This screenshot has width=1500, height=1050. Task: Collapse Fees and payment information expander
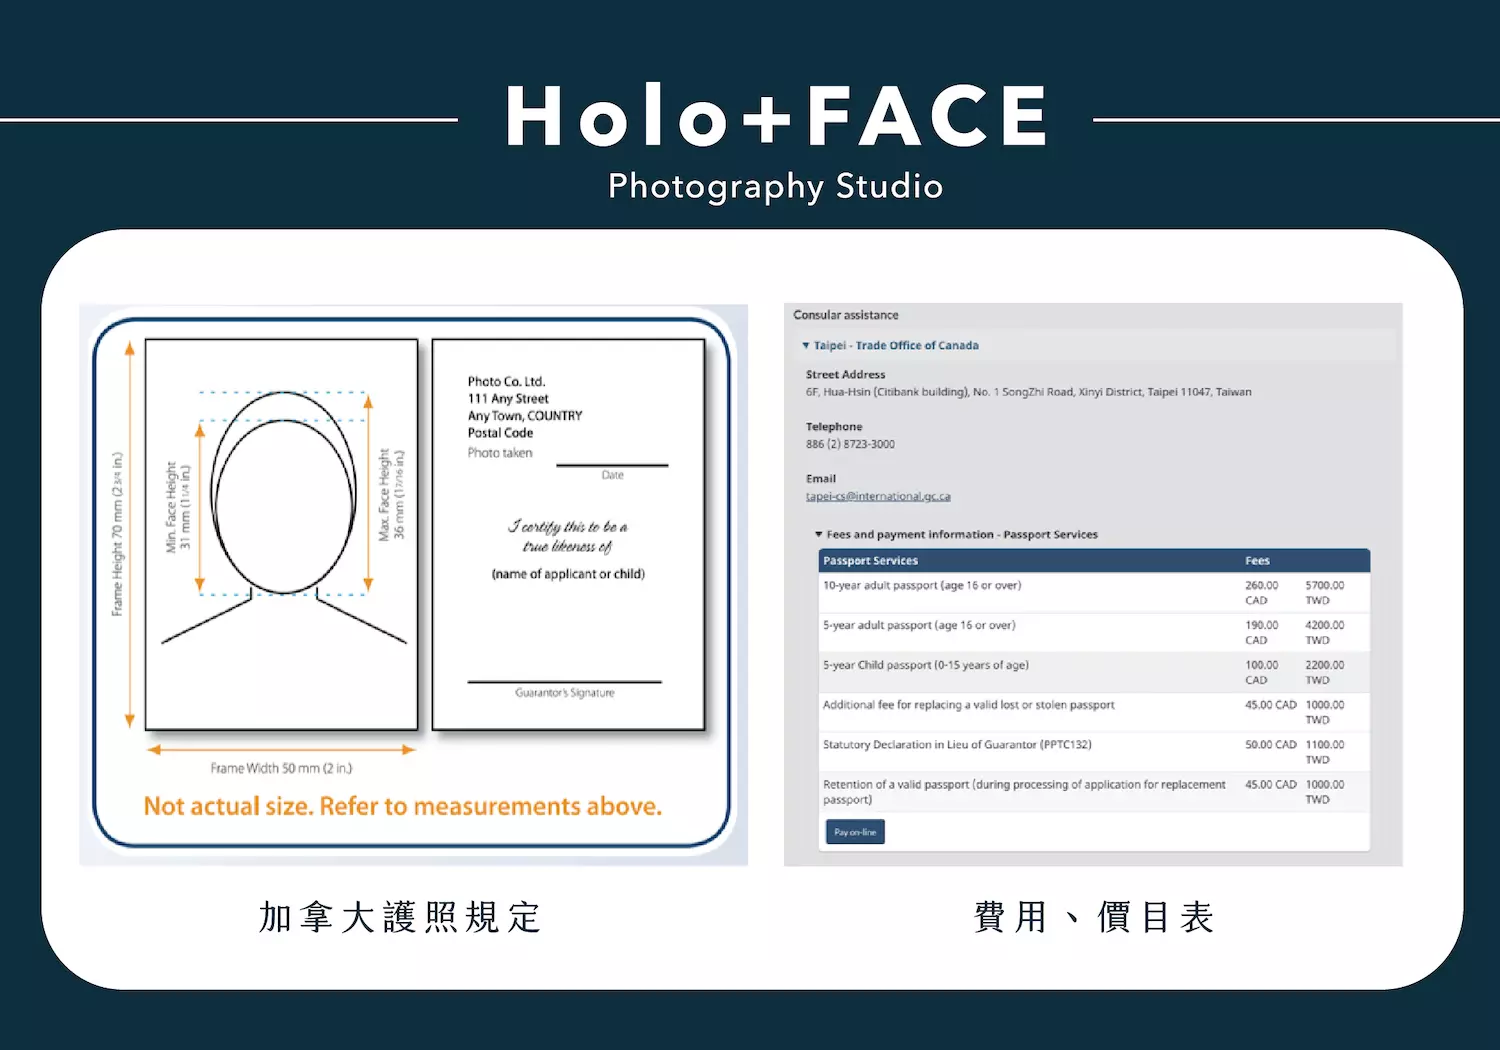coord(956,535)
